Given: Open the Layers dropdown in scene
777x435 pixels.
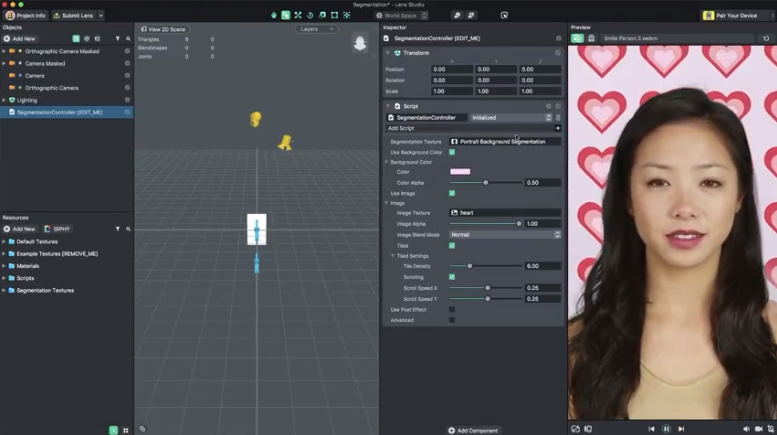Looking at the screenshot, I should pyautogui.click(x=317, y=29).
